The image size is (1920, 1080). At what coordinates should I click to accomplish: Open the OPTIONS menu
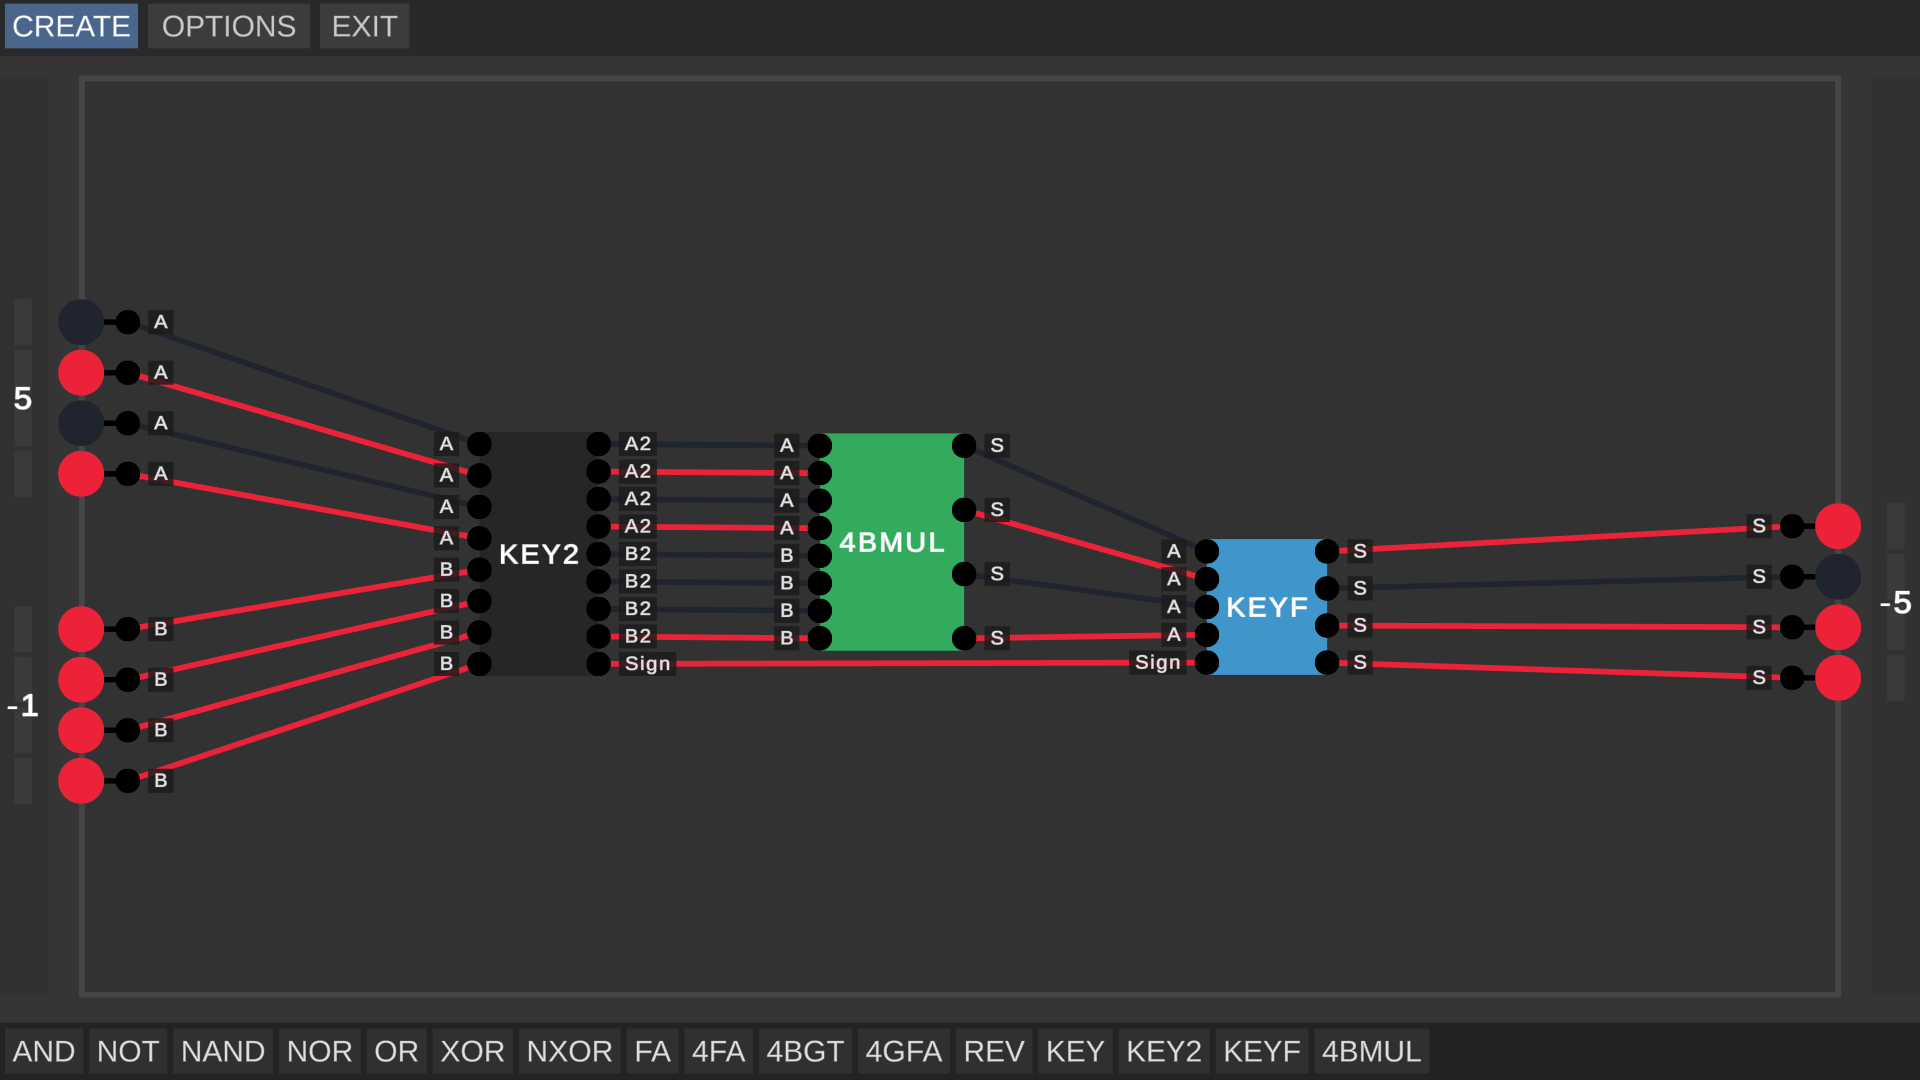[x=228, y=26]
